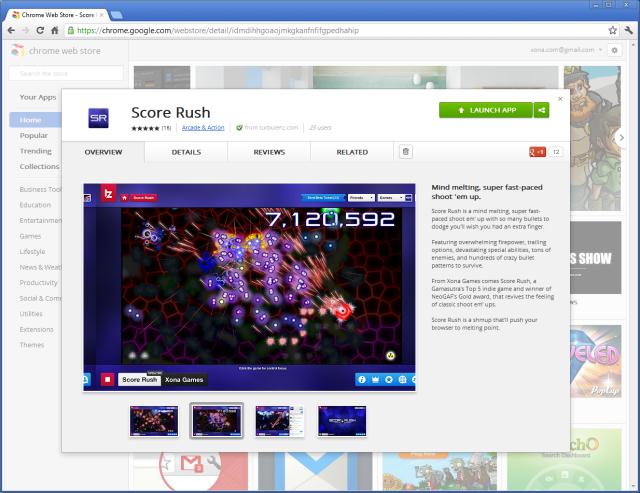Image resolution: width=640 pixels, height=493 pixels.
Task: Open Lifestyle category in sidebar
Action: 32,251
